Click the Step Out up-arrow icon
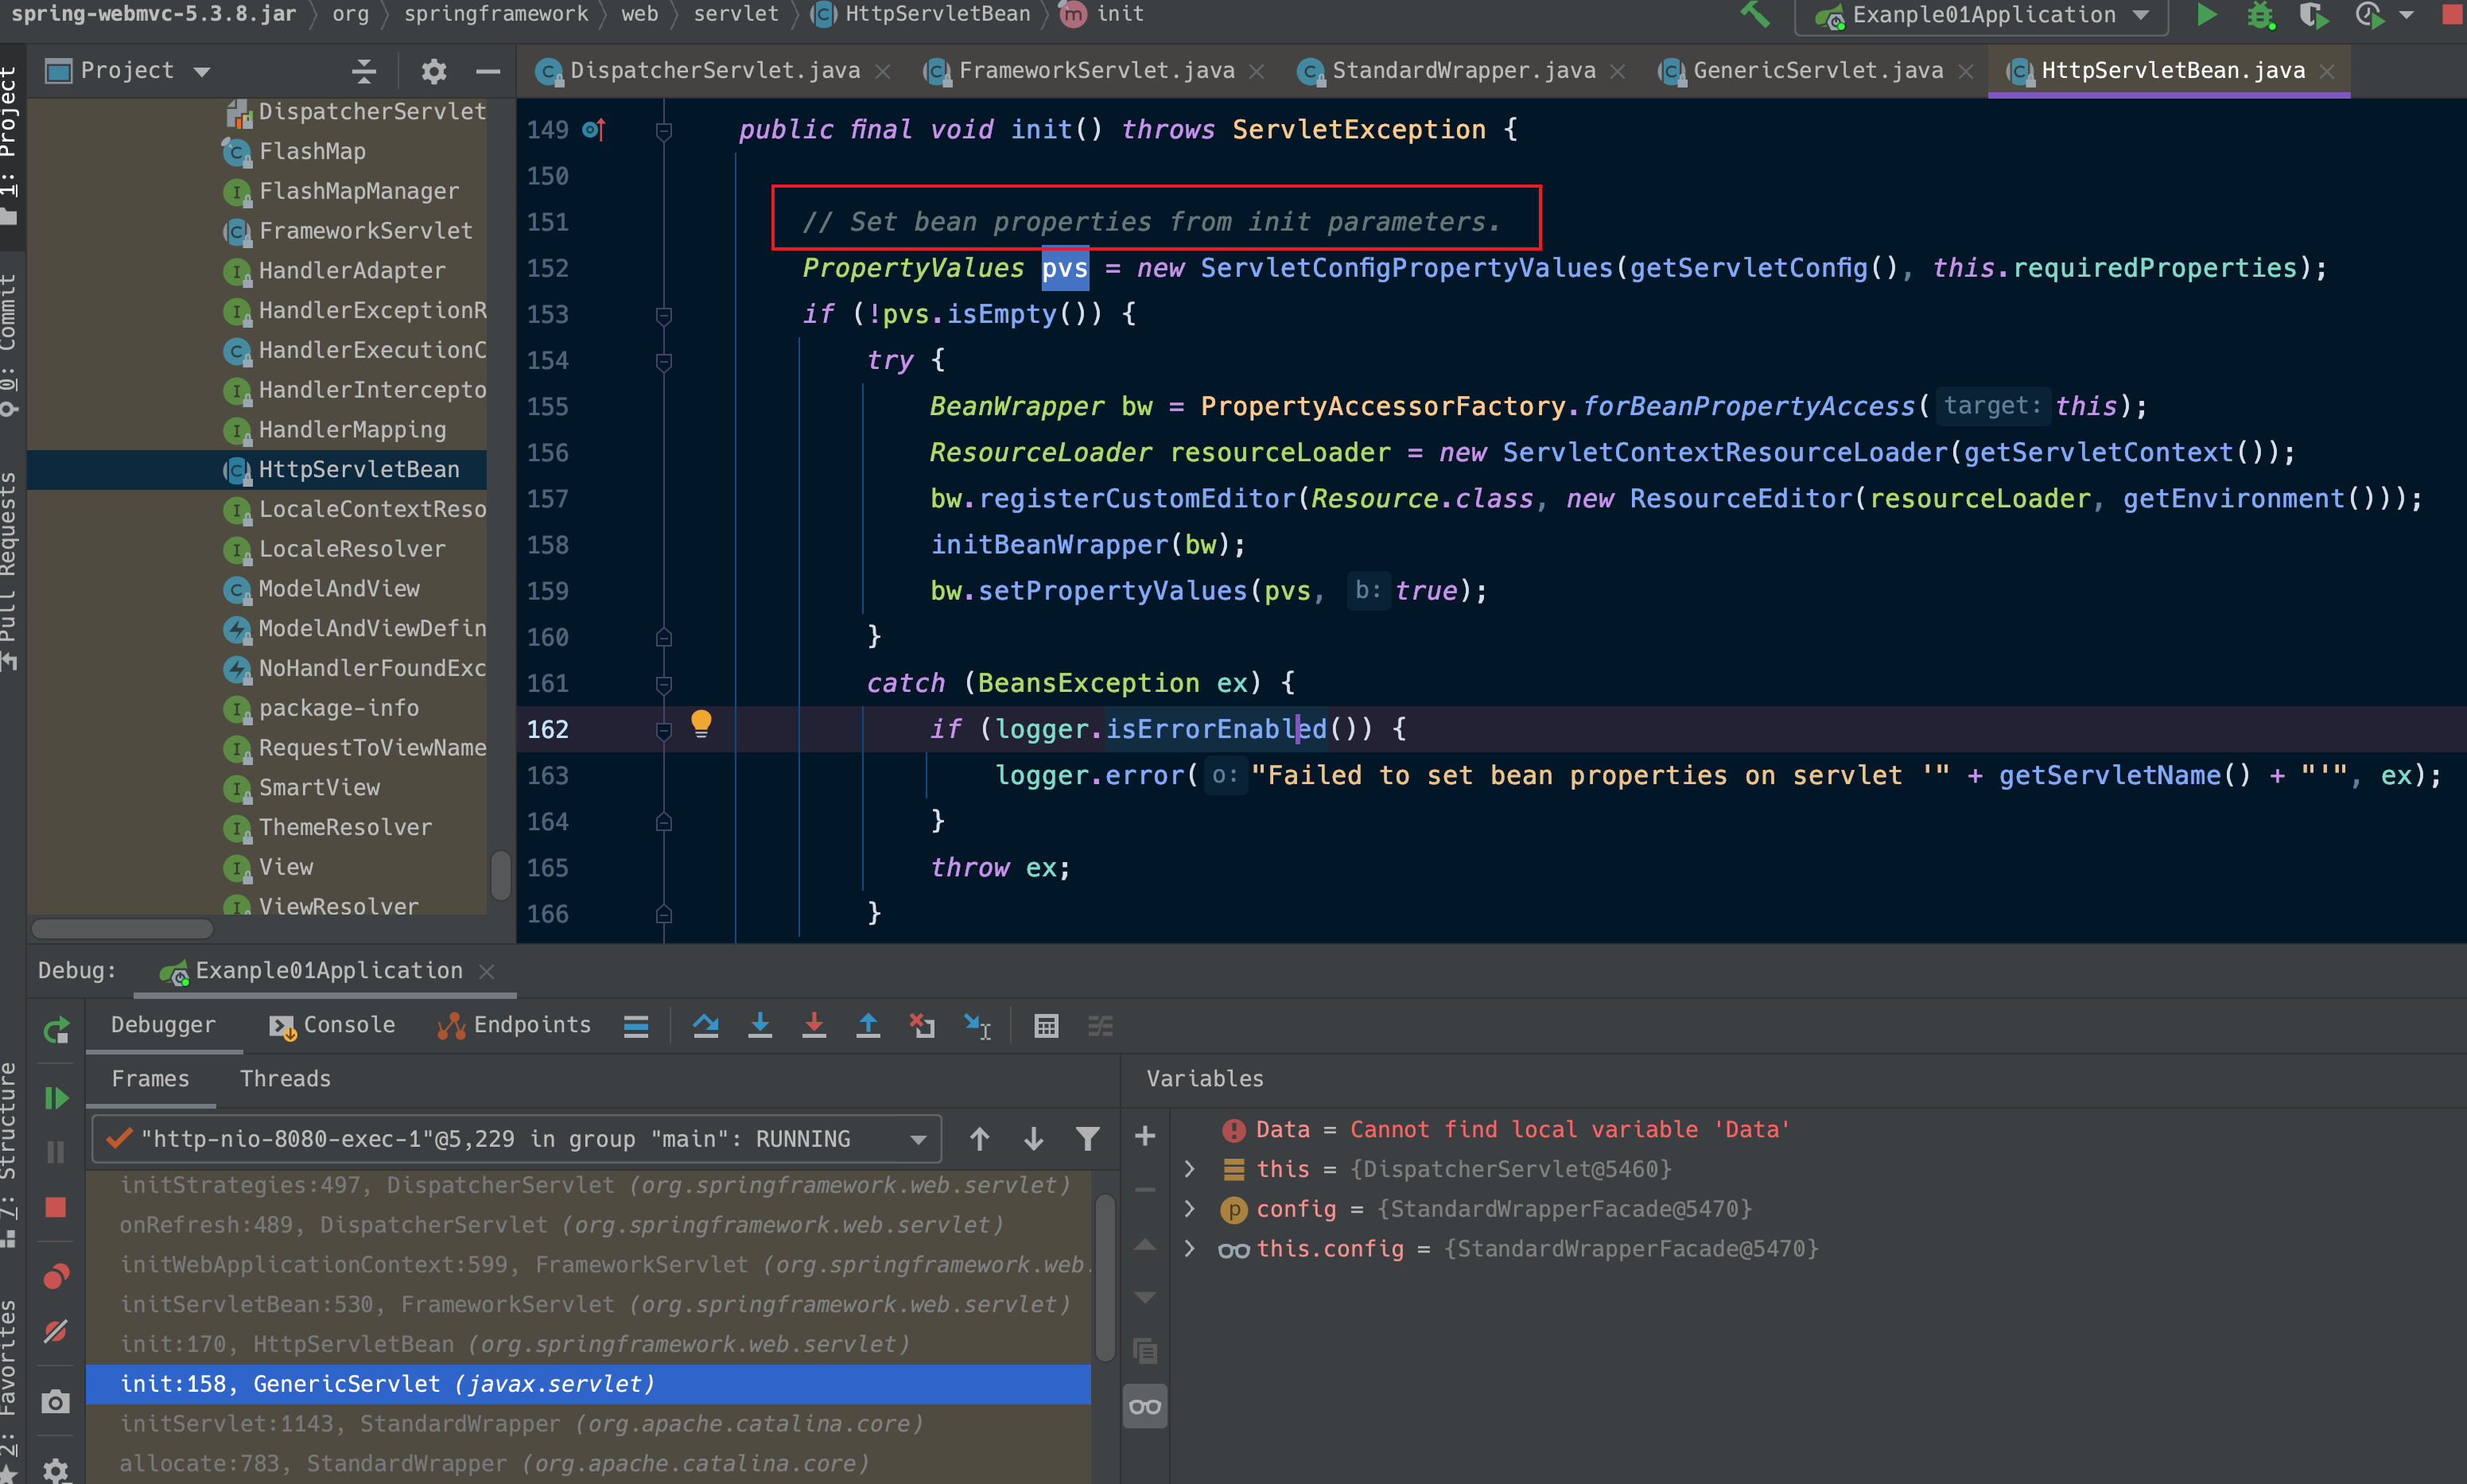The image size is (2467, 1484). [868, 1025]
